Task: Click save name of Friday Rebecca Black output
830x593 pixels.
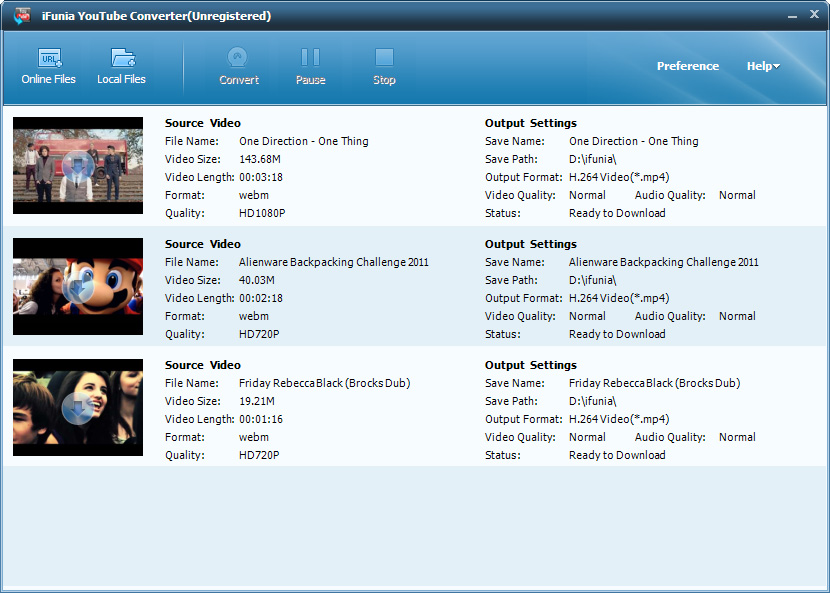Action: pos(655,383)
